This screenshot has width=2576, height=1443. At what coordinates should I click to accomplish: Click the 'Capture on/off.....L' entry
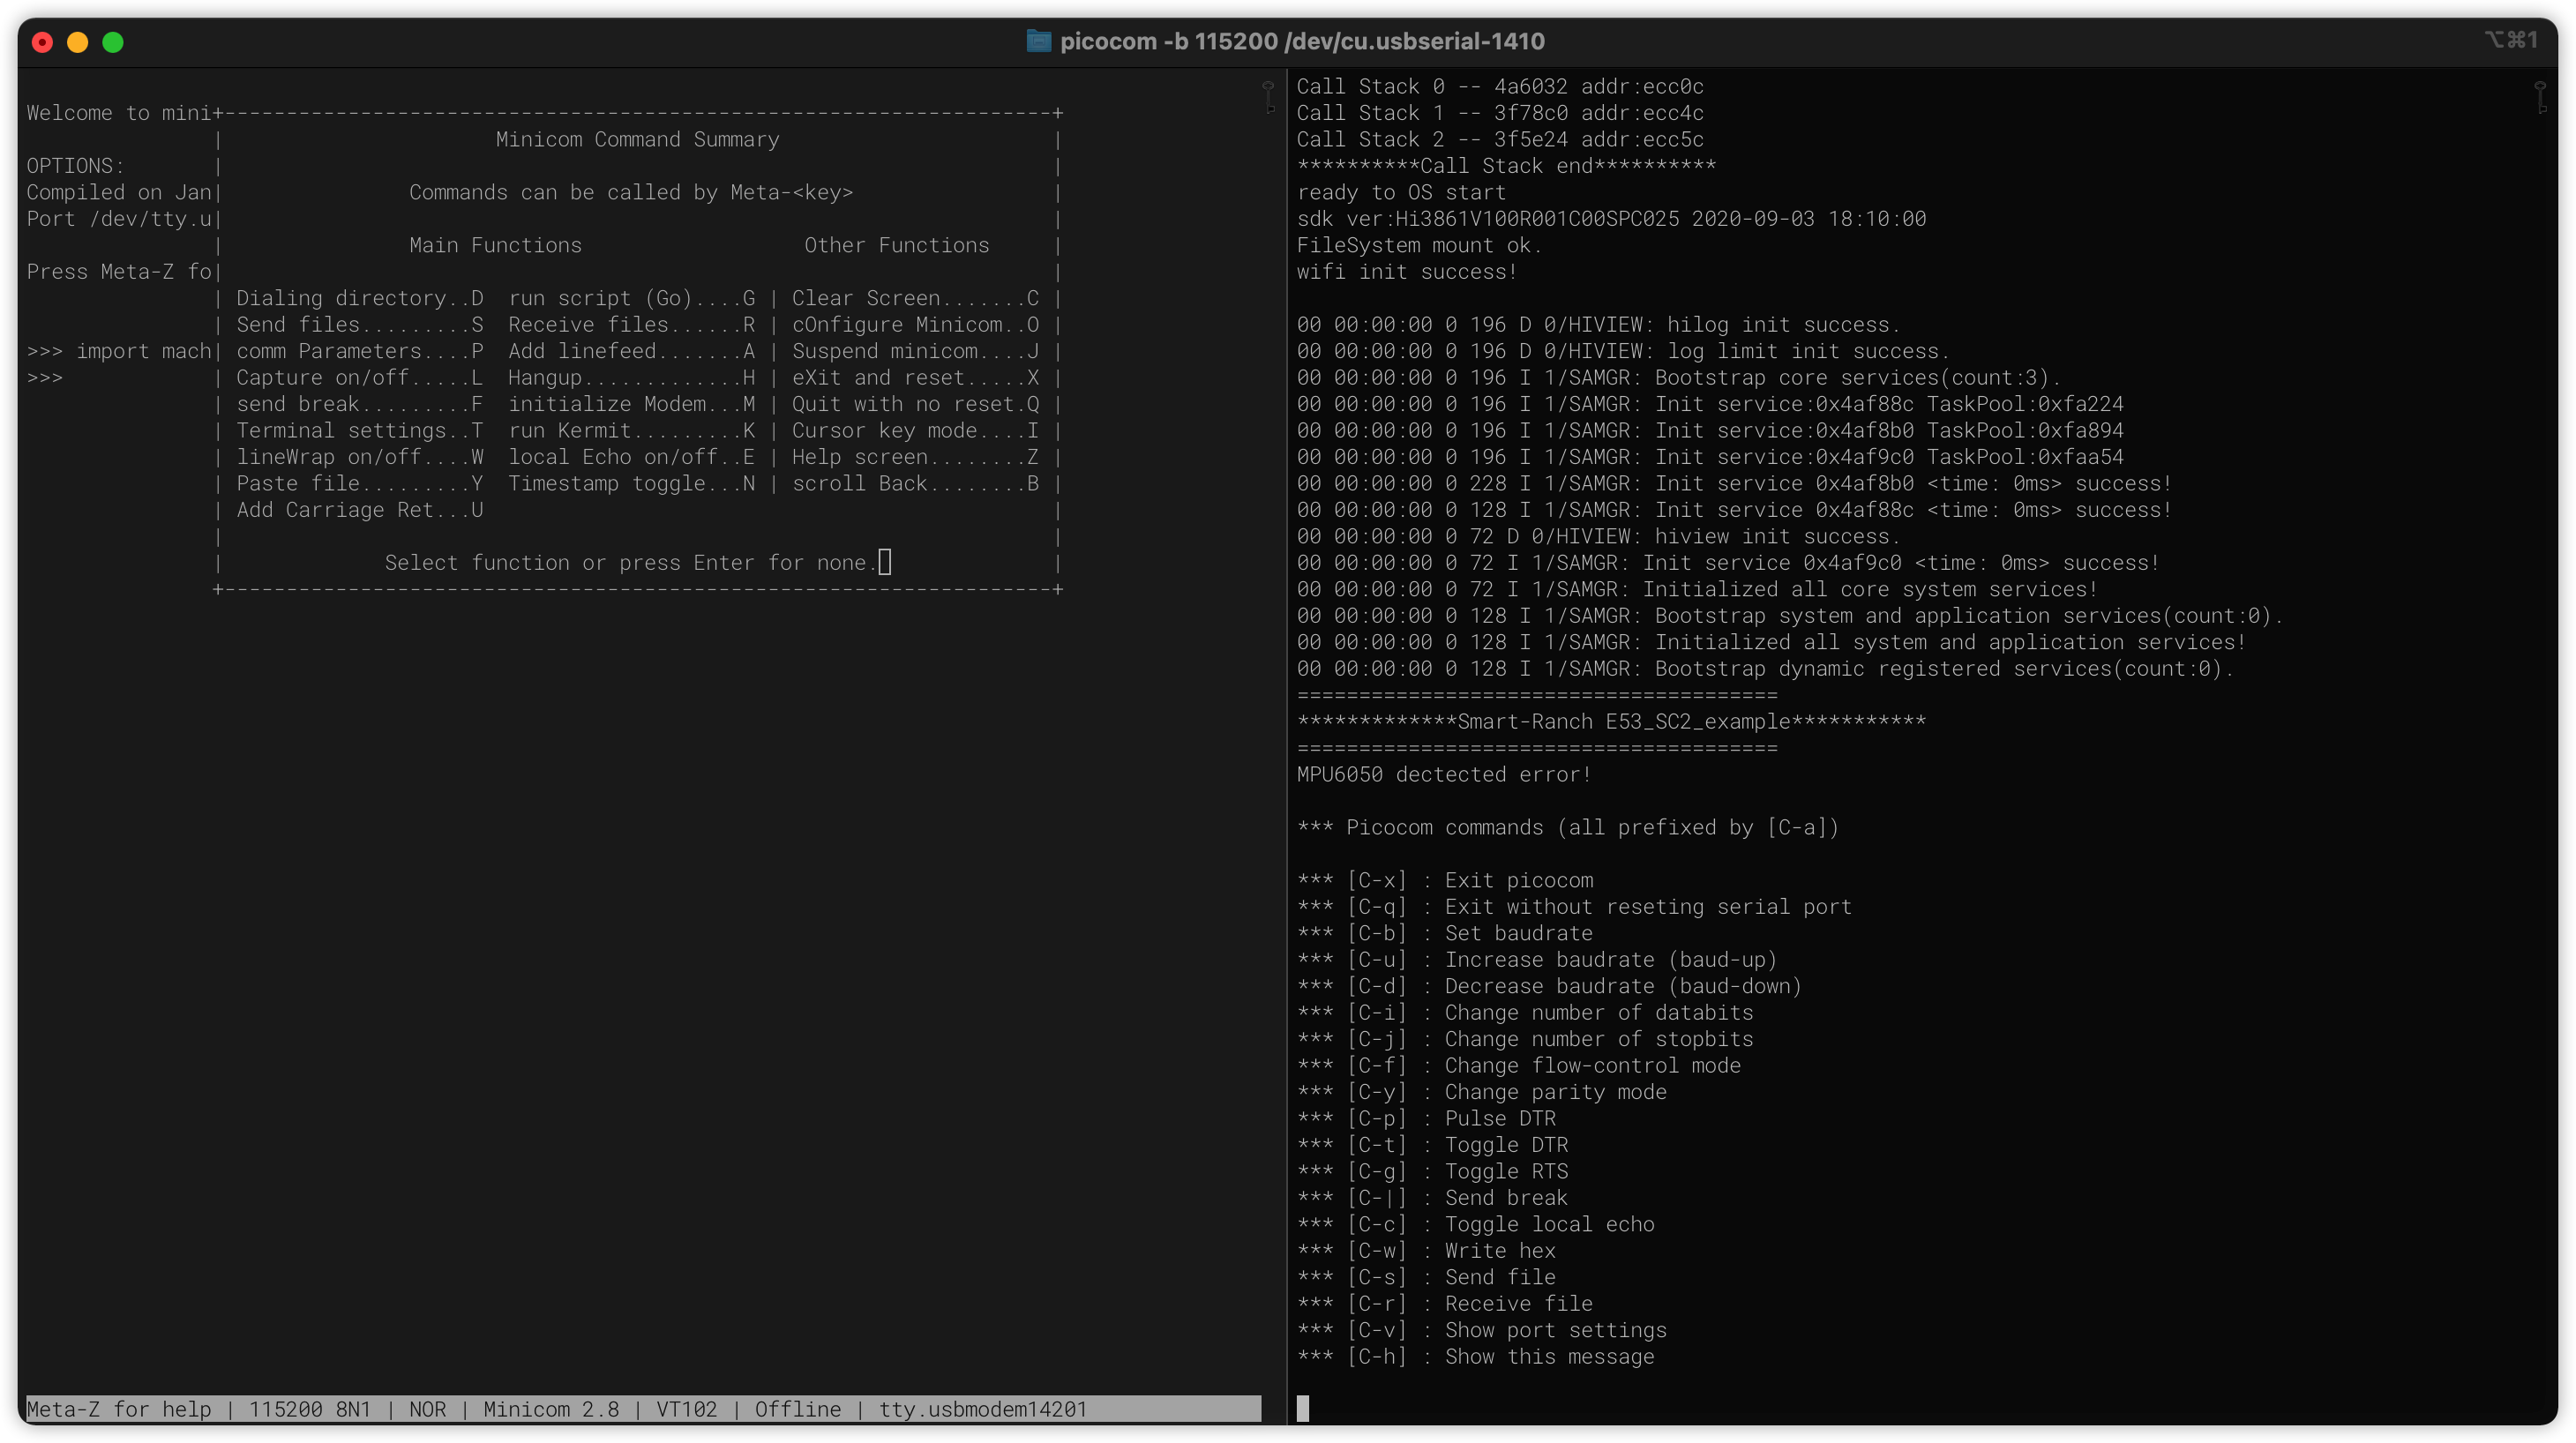360,377
